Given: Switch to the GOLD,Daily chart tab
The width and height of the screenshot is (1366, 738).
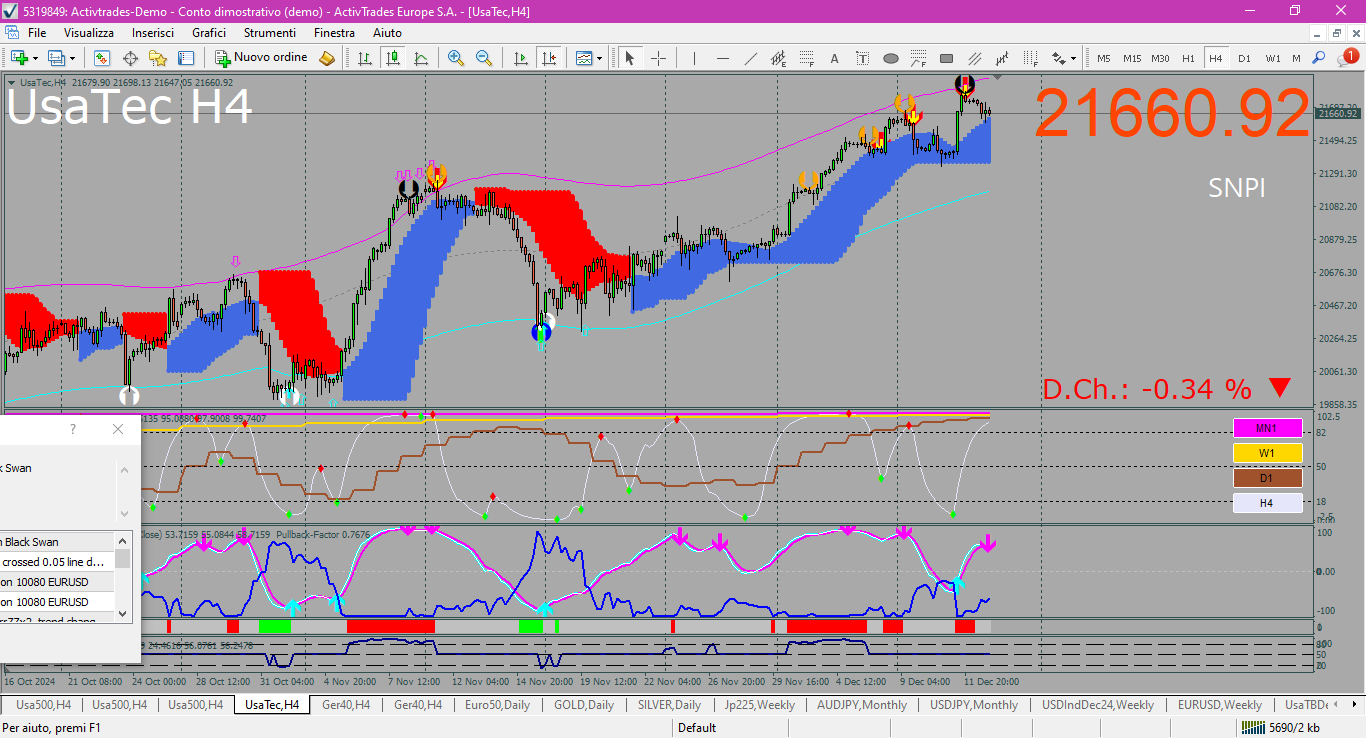Looking at the screenshot, I should 584,704.
